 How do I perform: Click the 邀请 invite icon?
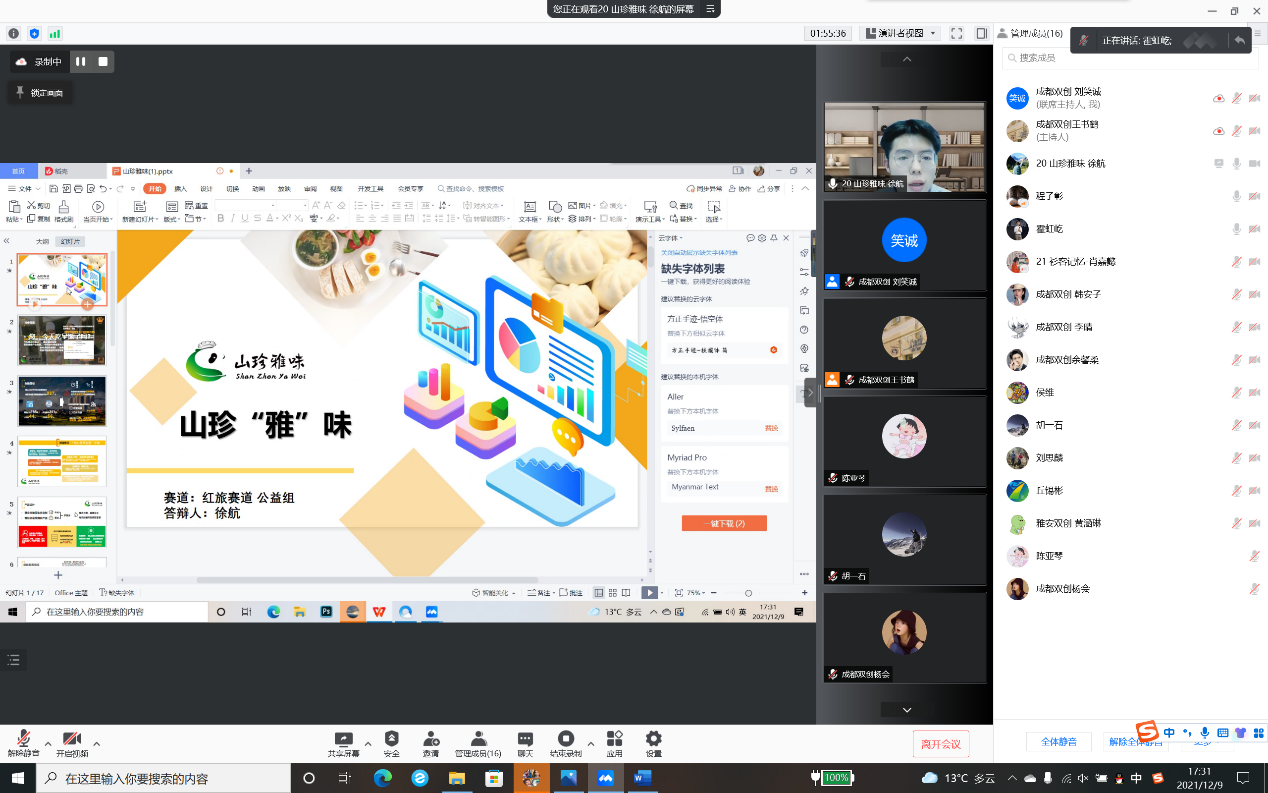431,742
